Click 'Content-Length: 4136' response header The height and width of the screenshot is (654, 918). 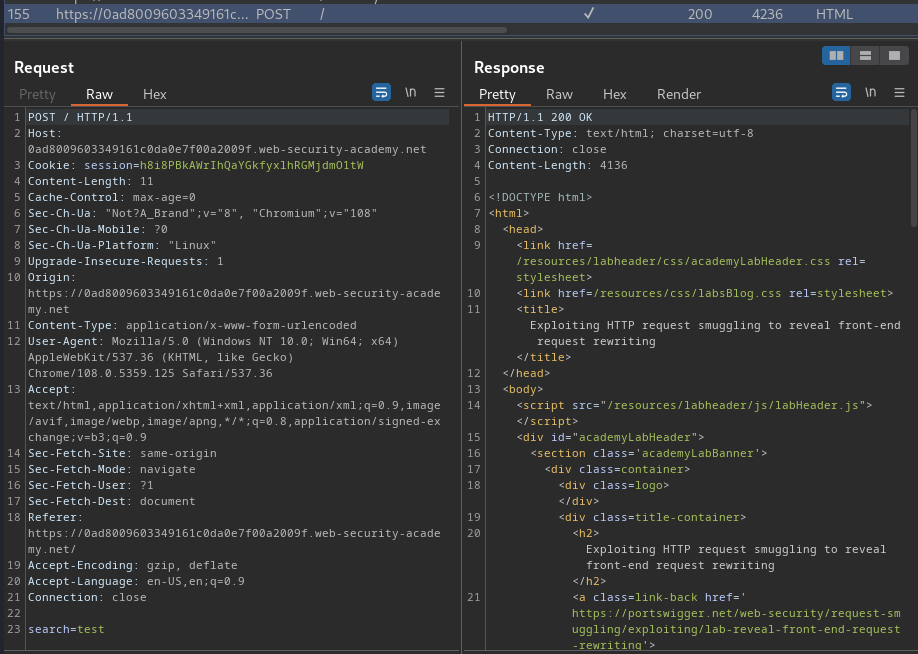pyautogui.click(x=557, y=165)
